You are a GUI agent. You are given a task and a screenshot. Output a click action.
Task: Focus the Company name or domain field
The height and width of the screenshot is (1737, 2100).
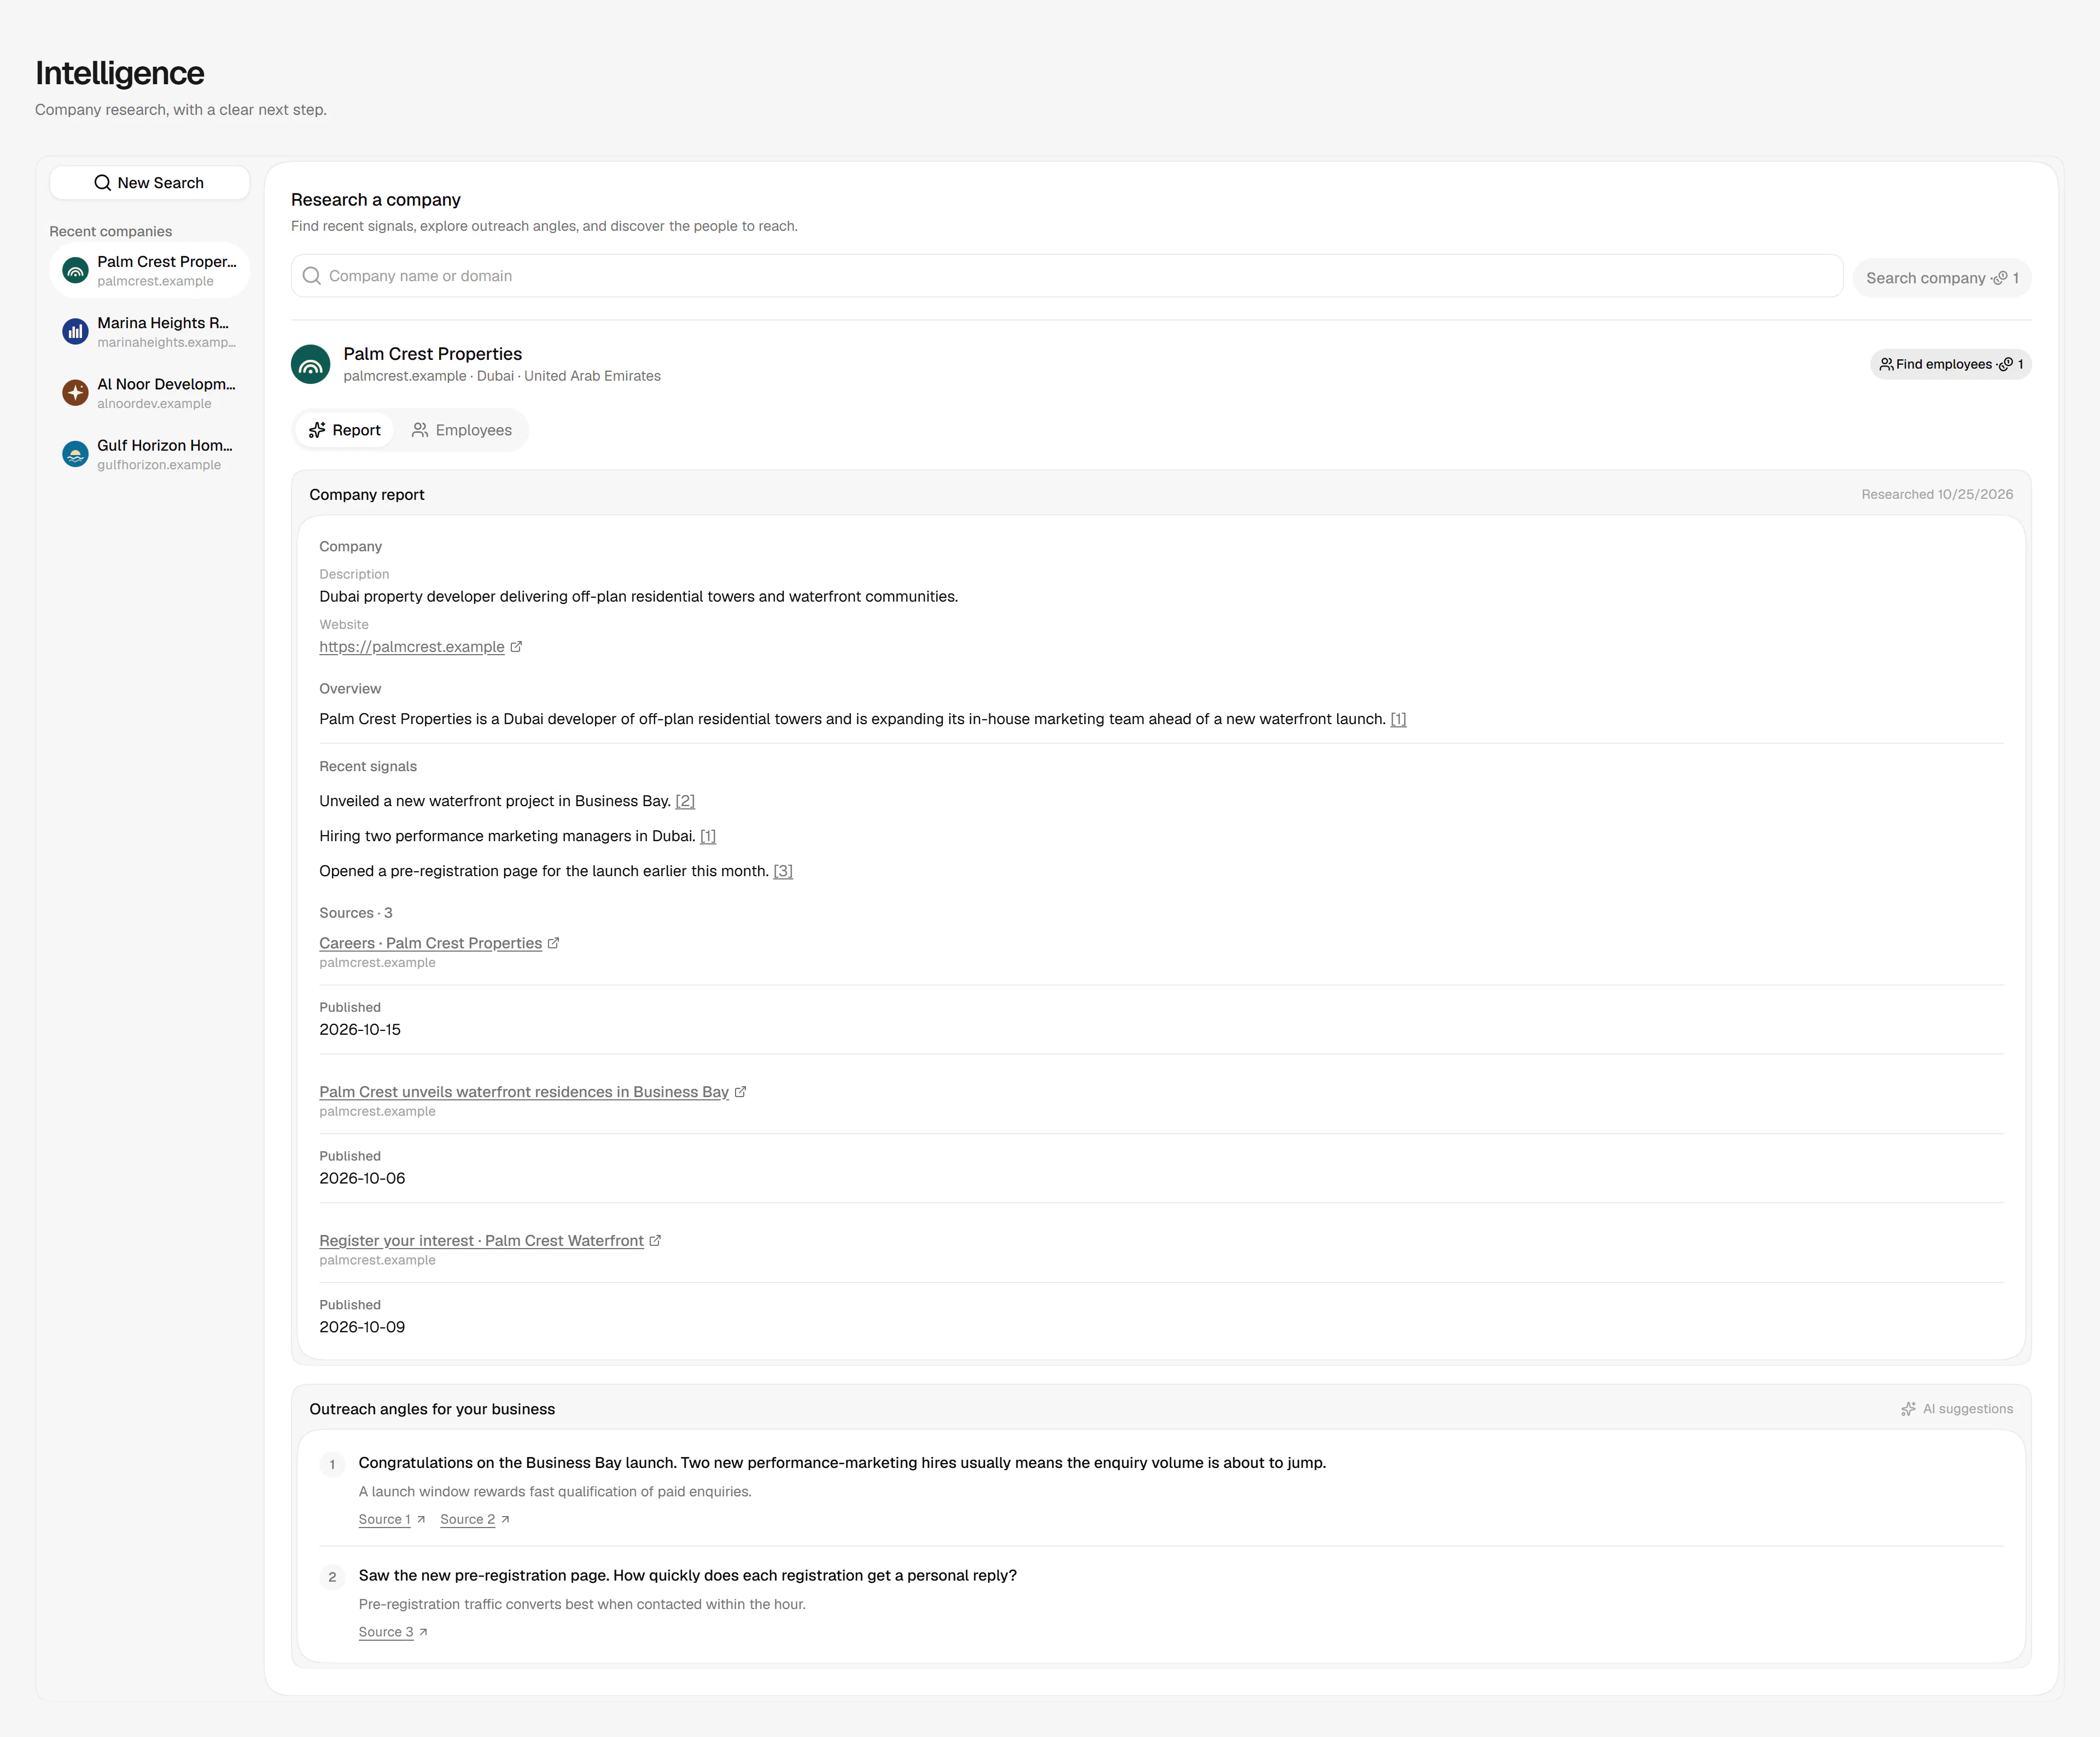click(x=1067, y=276)
